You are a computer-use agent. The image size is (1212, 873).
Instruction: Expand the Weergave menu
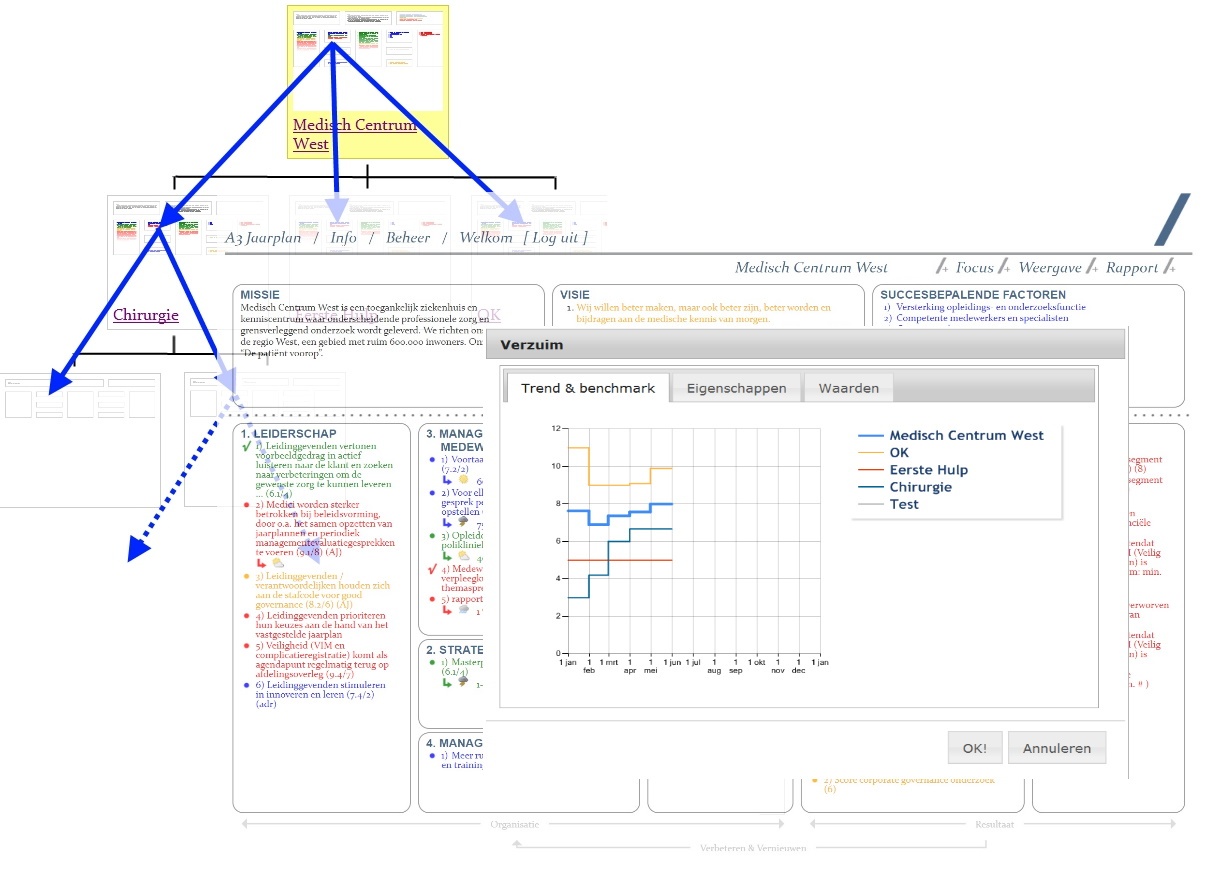click(1050, 268)
